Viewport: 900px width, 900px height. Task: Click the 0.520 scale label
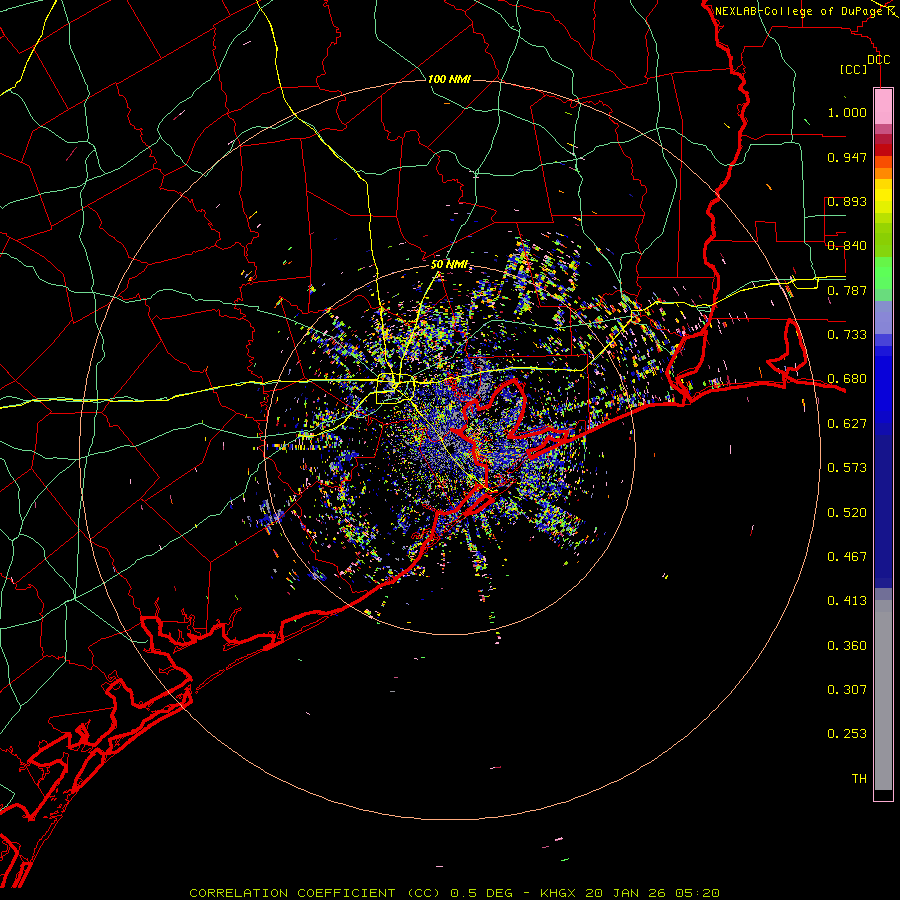pyautogui.click(x=847, y=513)
